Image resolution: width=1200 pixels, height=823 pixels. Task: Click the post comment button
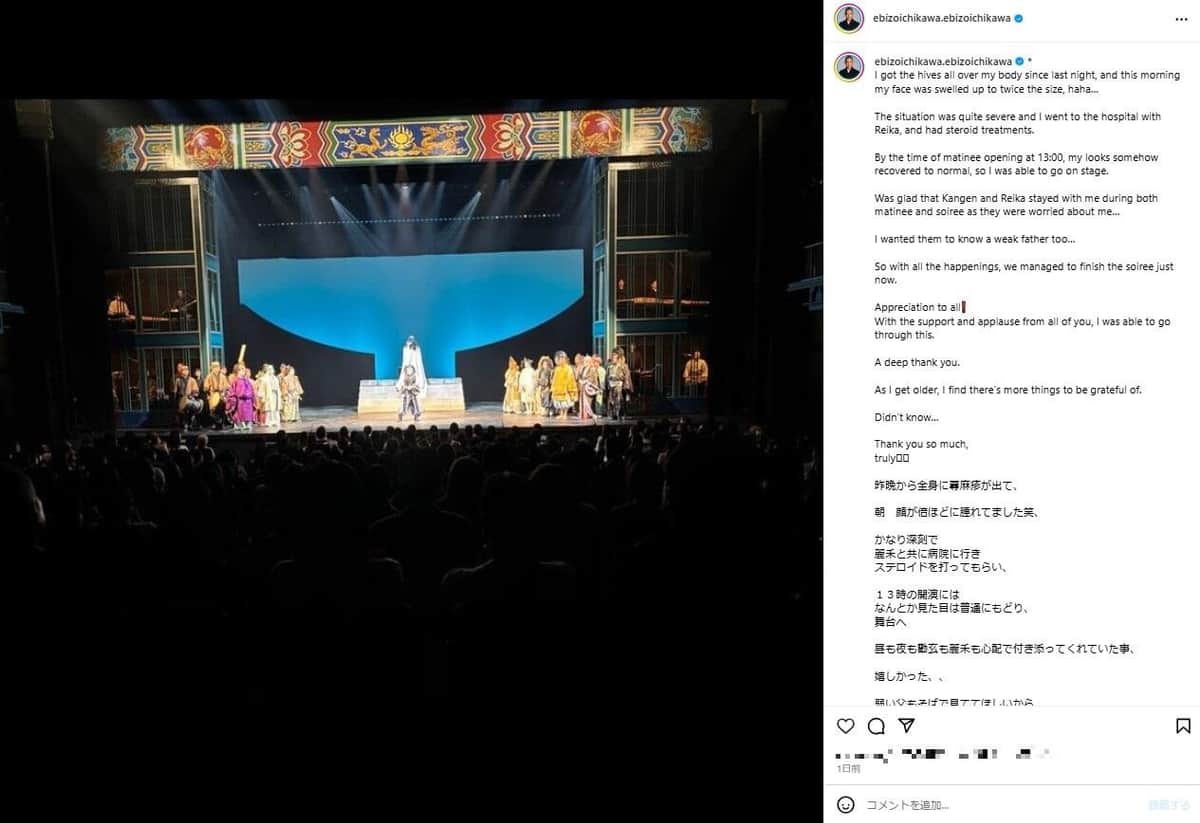[1168, 804]
